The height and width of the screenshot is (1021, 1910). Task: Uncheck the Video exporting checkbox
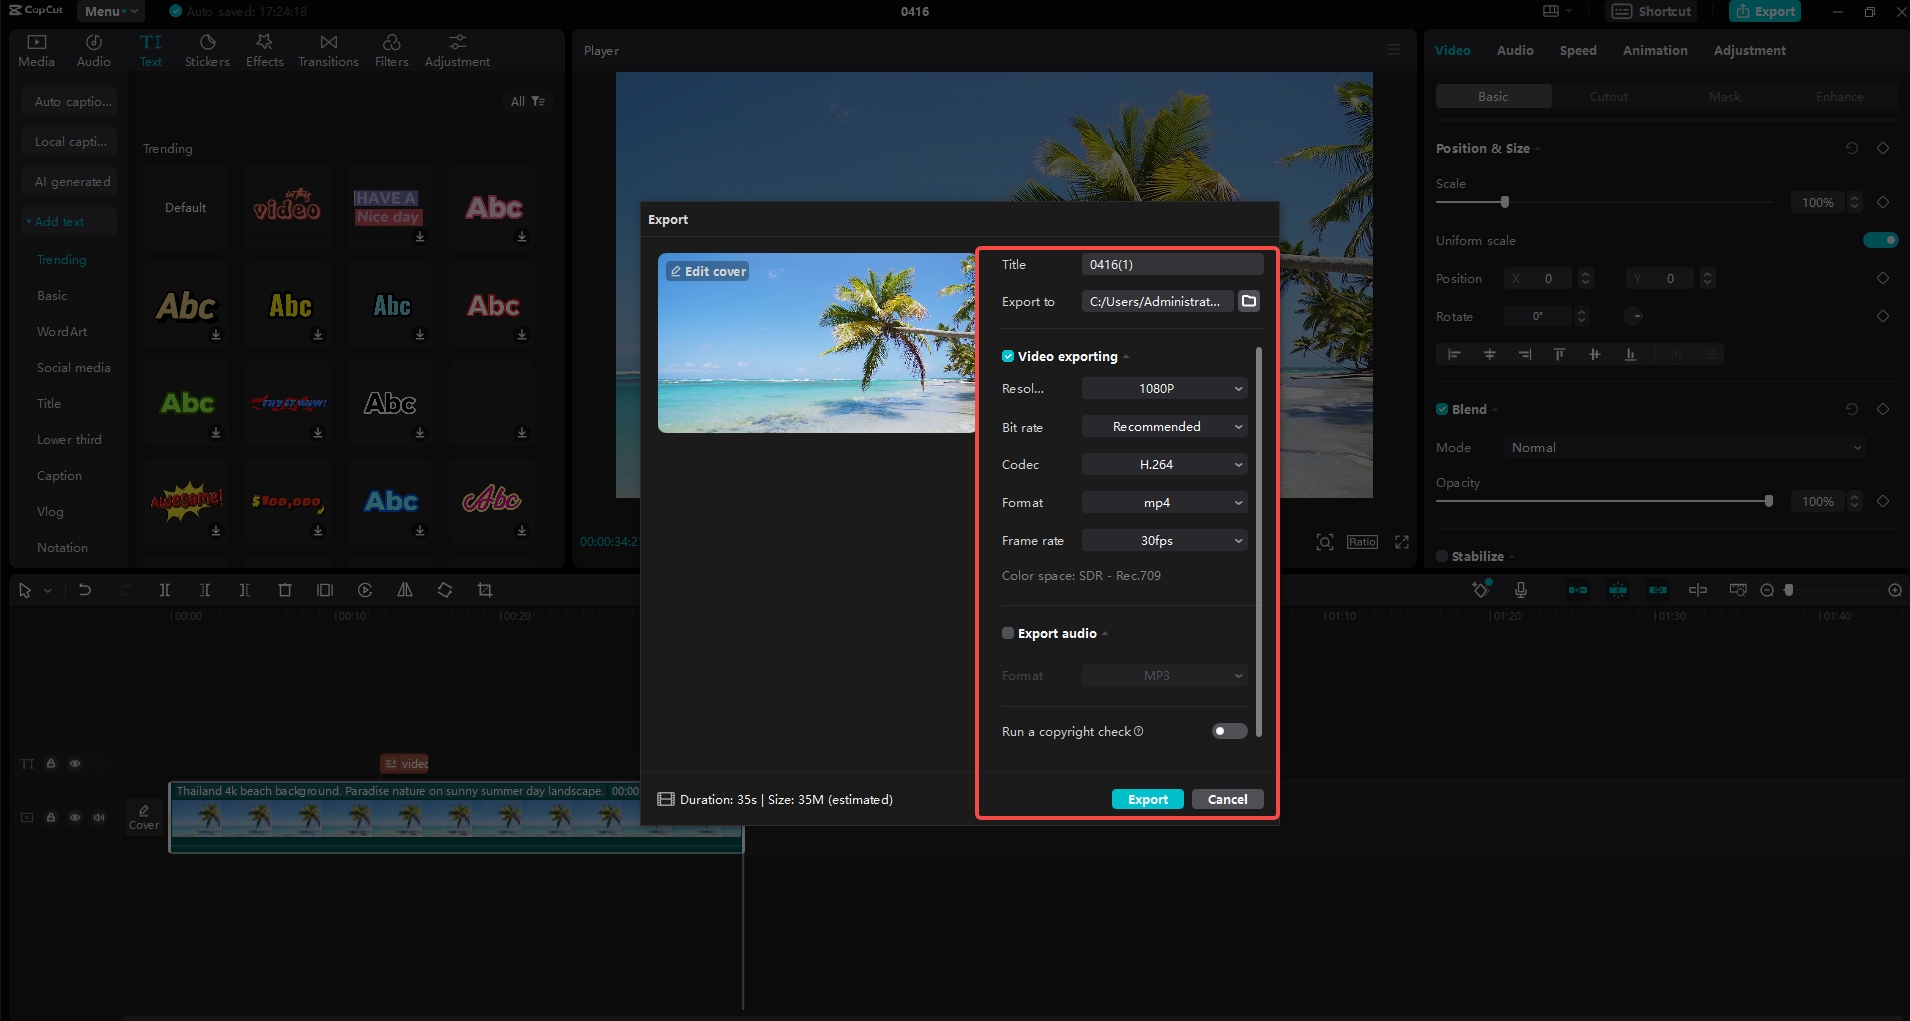(1006, 356)
